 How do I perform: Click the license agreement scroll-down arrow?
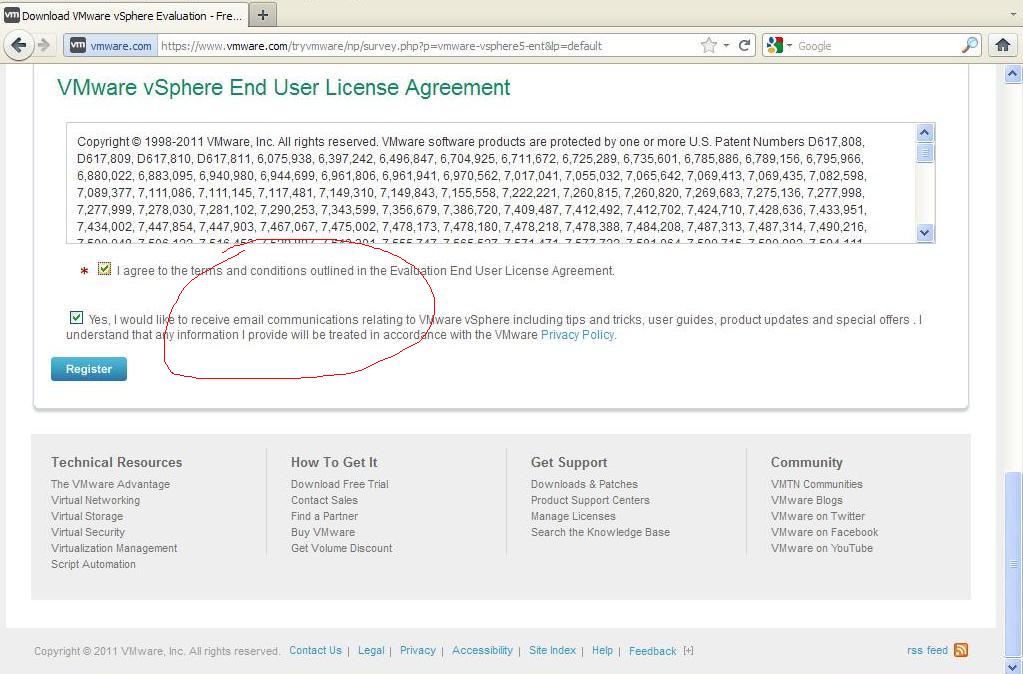925,232
